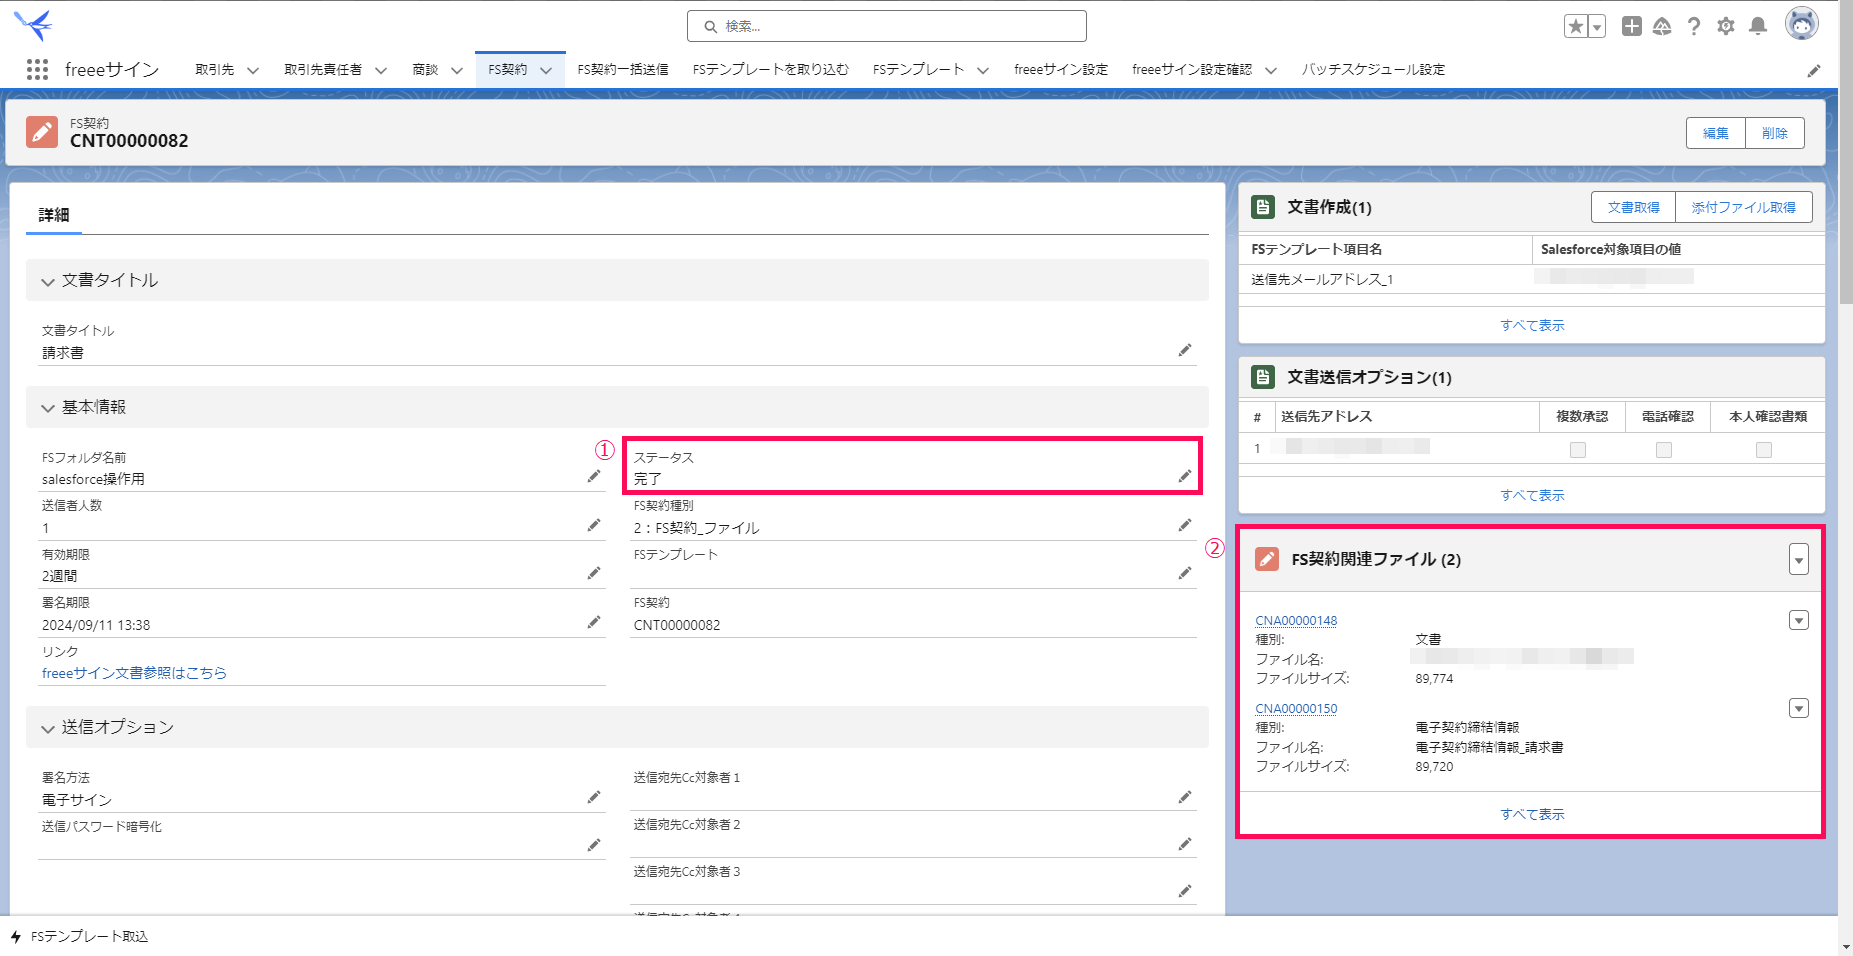The width and height of the screenshot is (1853, 956).
Task: Open the freeeサイン文書参照はこちら link
Action: (x=134, y=673)
